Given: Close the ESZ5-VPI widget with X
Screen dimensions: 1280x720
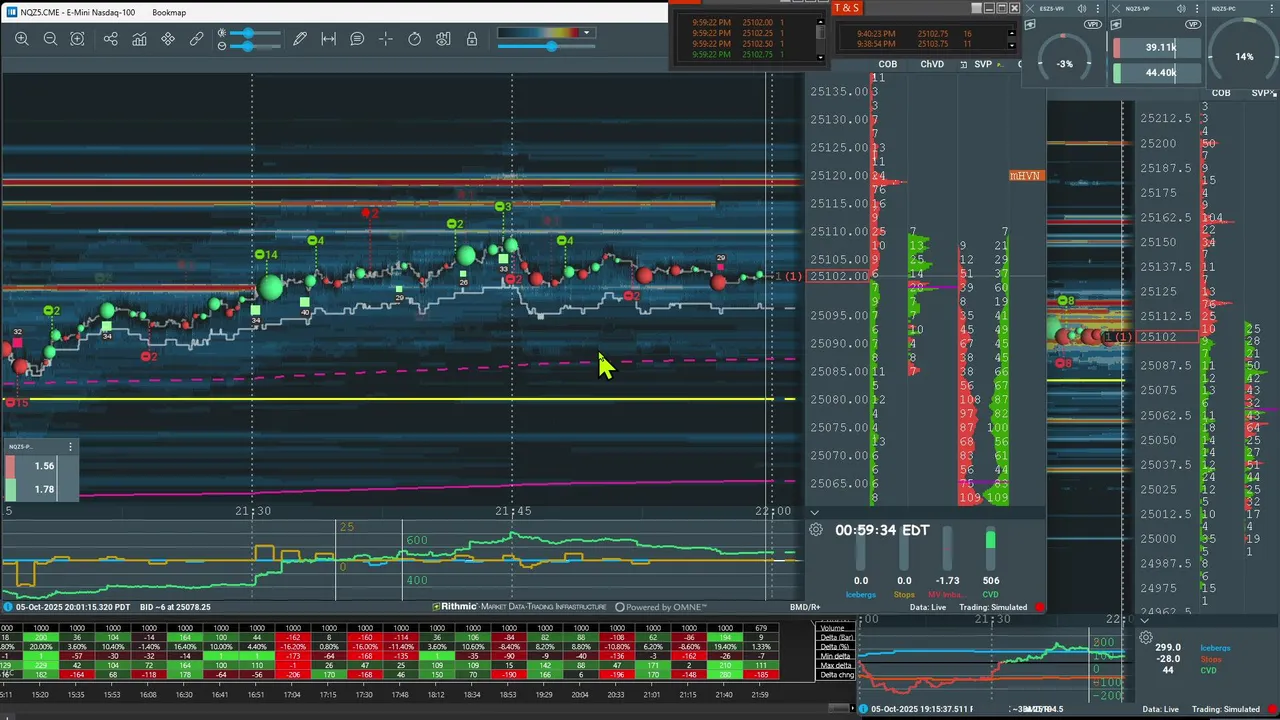Looking at the screenshot, I should tap(1030, 9).
